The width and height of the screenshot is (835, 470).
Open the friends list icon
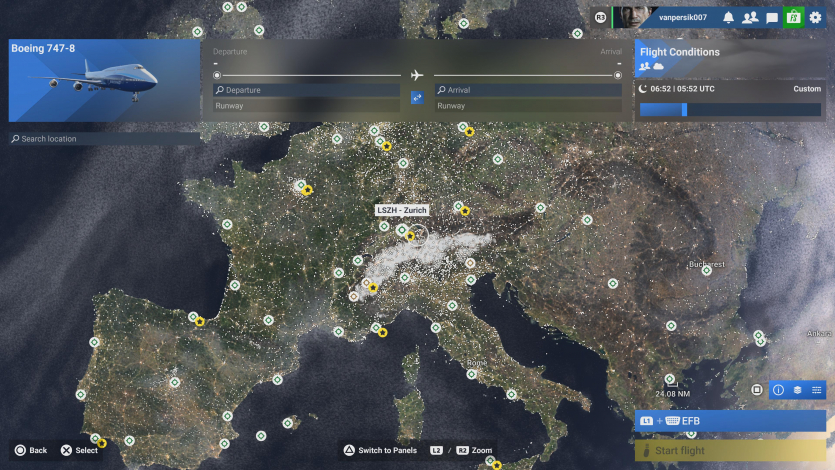(x=750, y=17)
